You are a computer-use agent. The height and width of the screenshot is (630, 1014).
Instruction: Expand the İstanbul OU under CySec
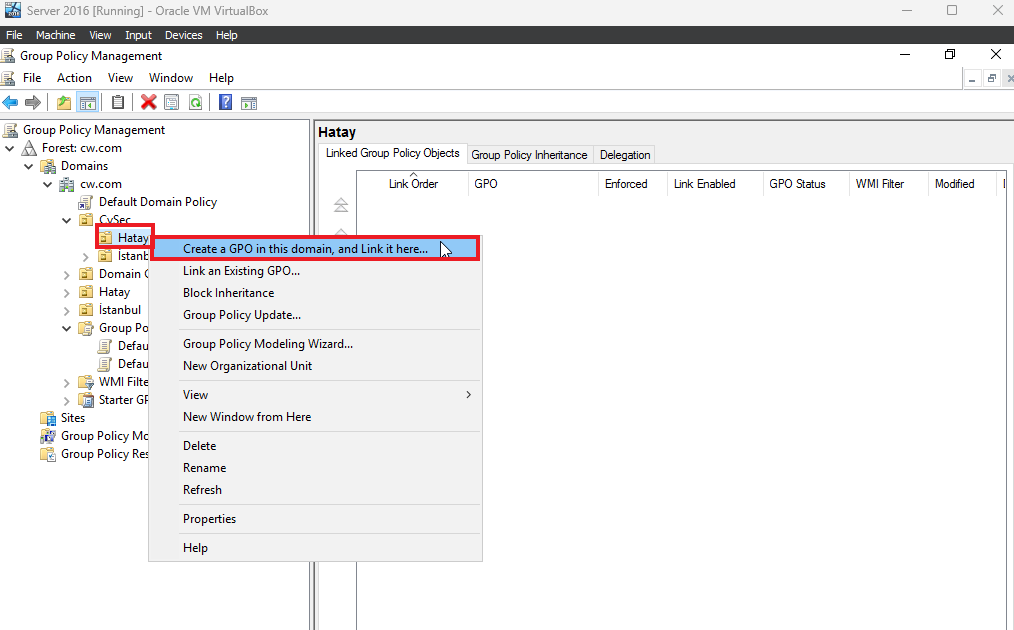coord(85,257)
